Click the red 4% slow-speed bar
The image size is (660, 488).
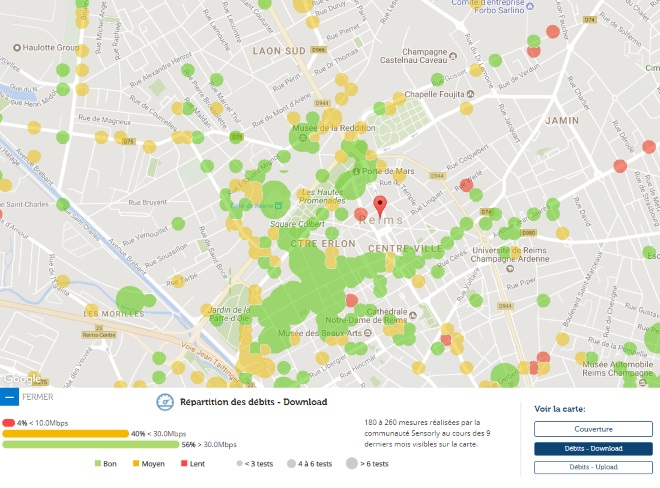8,422
